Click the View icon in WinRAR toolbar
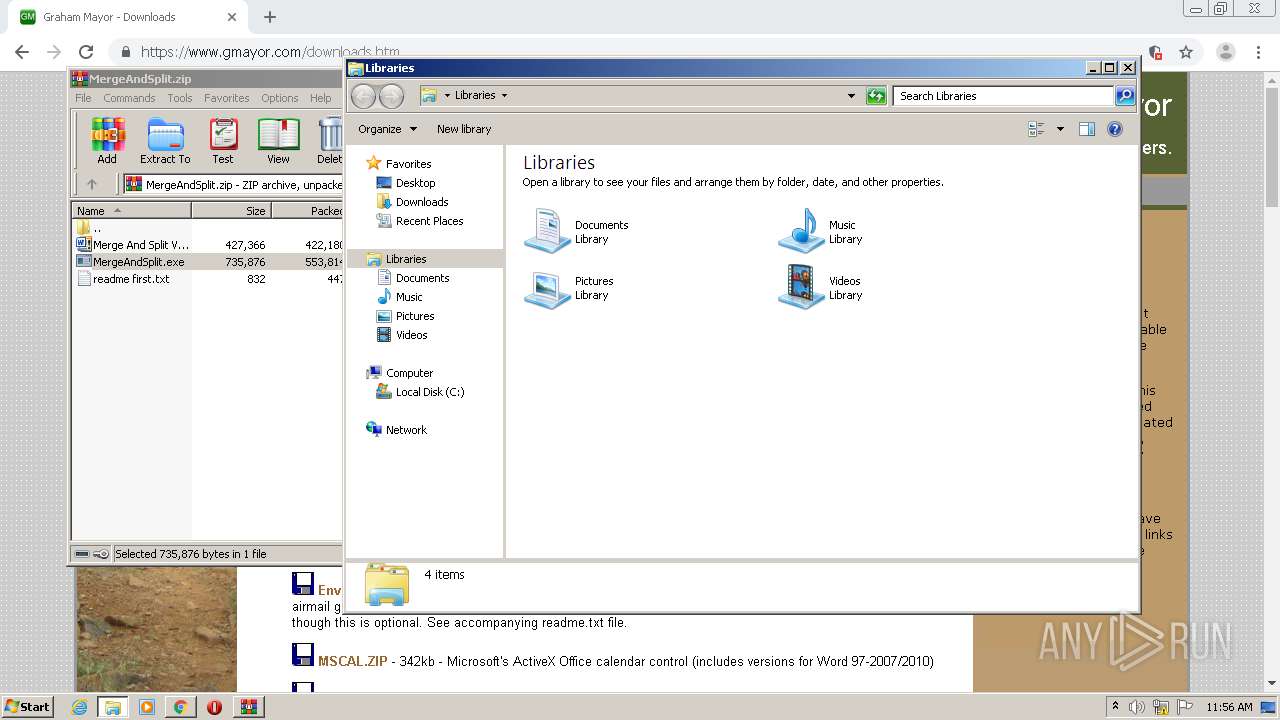 (278, 140)
